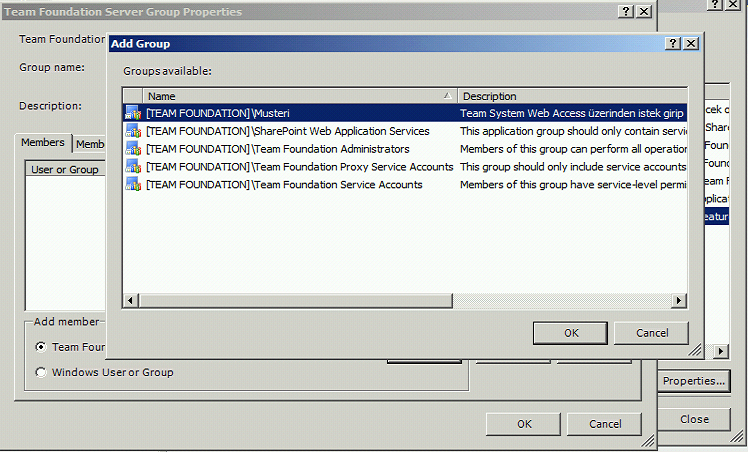The height and width of the screenshot is (452, 748).
Task: Click description 'This group should only include service accounts'
Action: (573, 166)
